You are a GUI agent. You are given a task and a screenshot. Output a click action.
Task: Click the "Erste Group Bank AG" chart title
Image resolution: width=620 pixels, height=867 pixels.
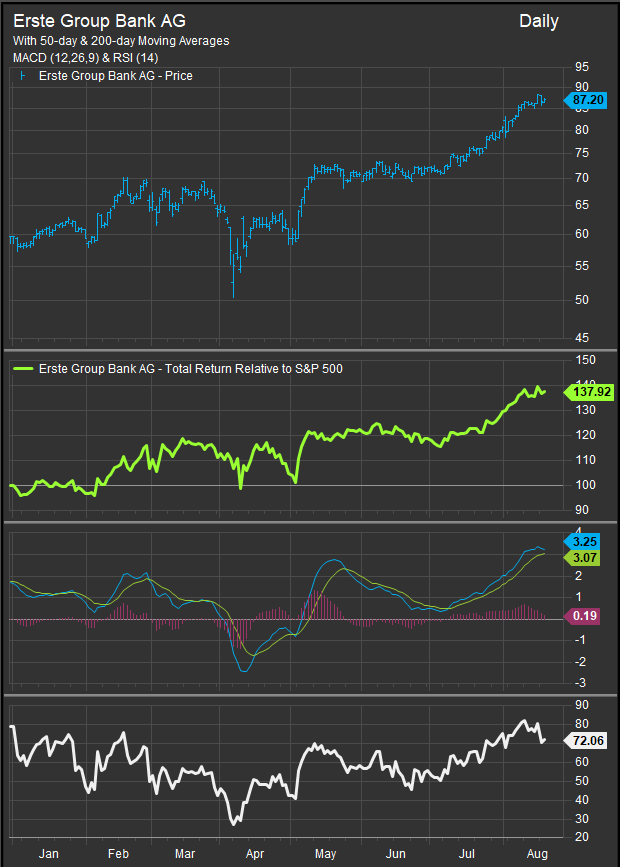pyautogui.click(x=99, y=21)
